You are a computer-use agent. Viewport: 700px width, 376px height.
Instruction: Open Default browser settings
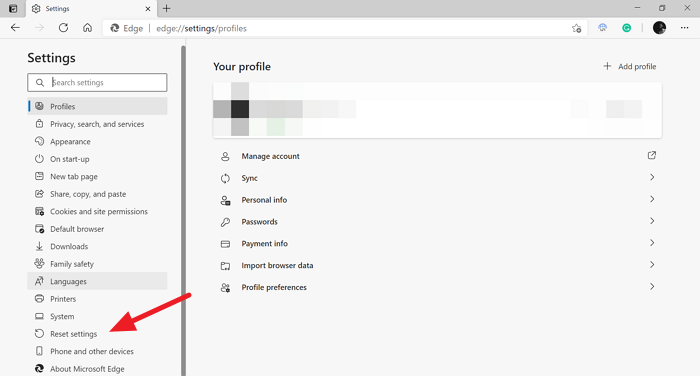[x=97, y=229]
